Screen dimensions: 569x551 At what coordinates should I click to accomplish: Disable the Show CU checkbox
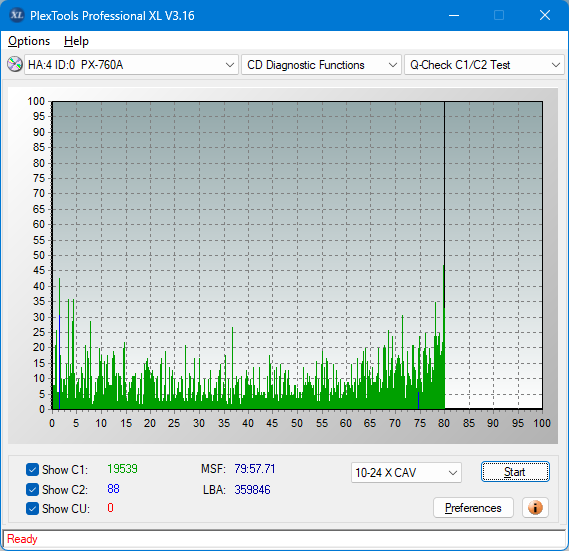tap(32, 509)
